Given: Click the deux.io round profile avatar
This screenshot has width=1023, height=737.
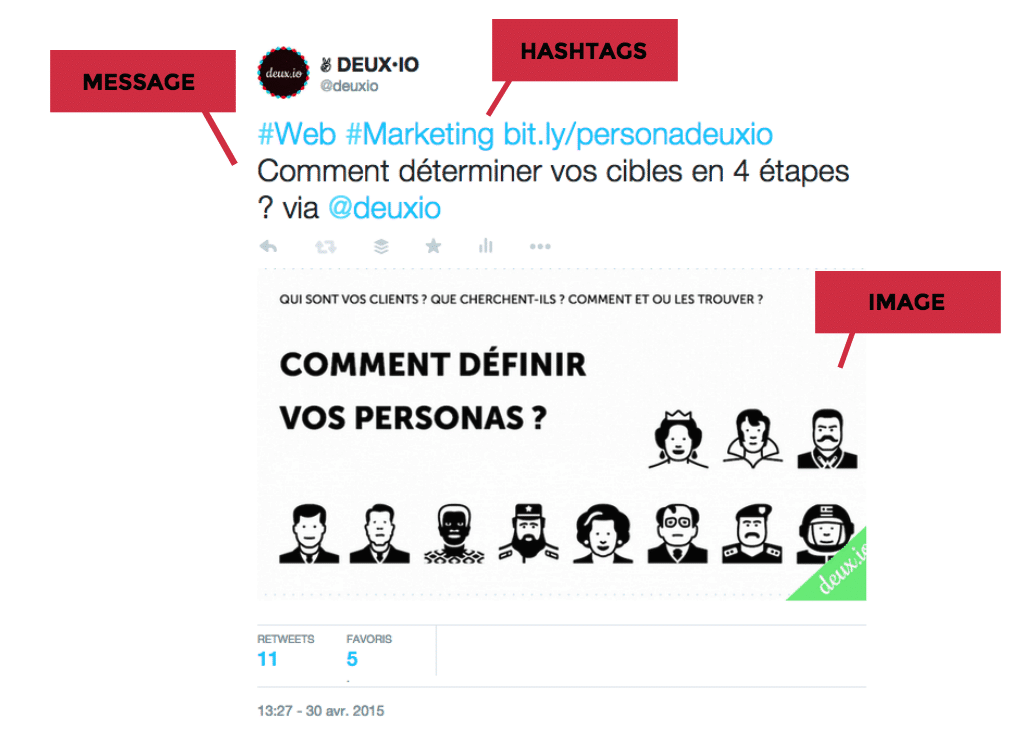Looking at the screenshot, I should 283,73.
